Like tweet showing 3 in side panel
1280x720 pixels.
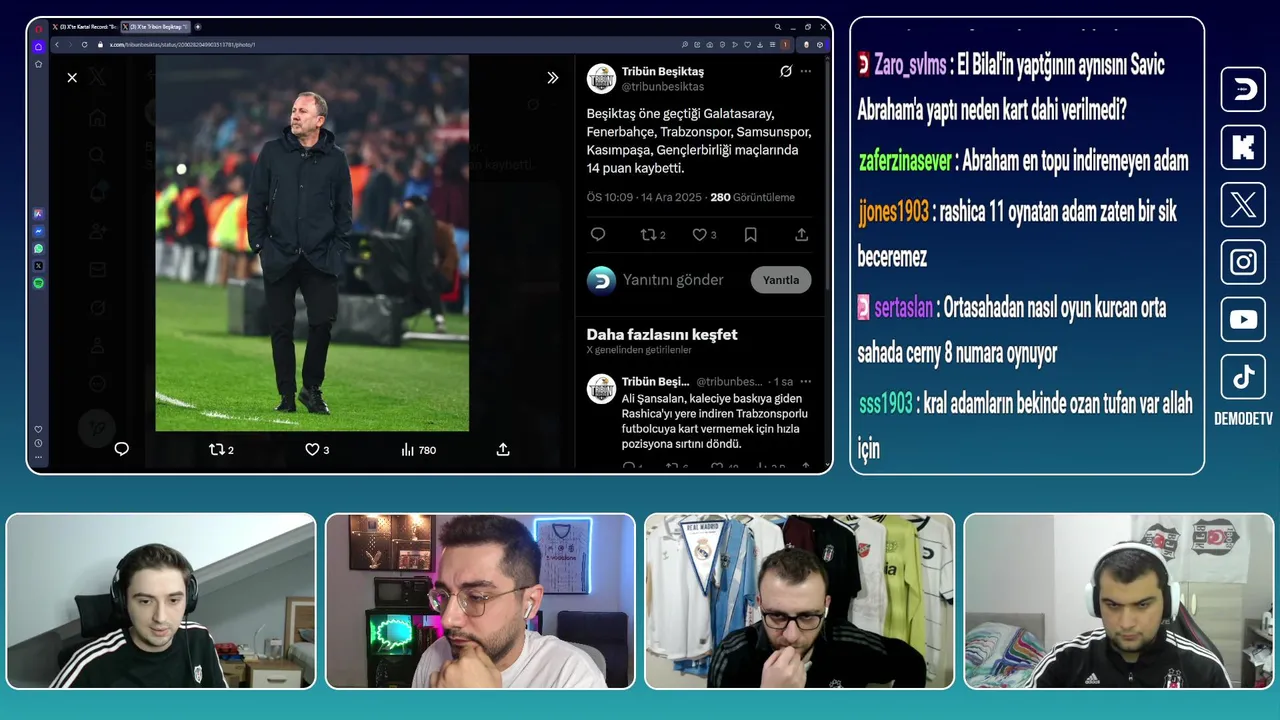coord(705,234)
